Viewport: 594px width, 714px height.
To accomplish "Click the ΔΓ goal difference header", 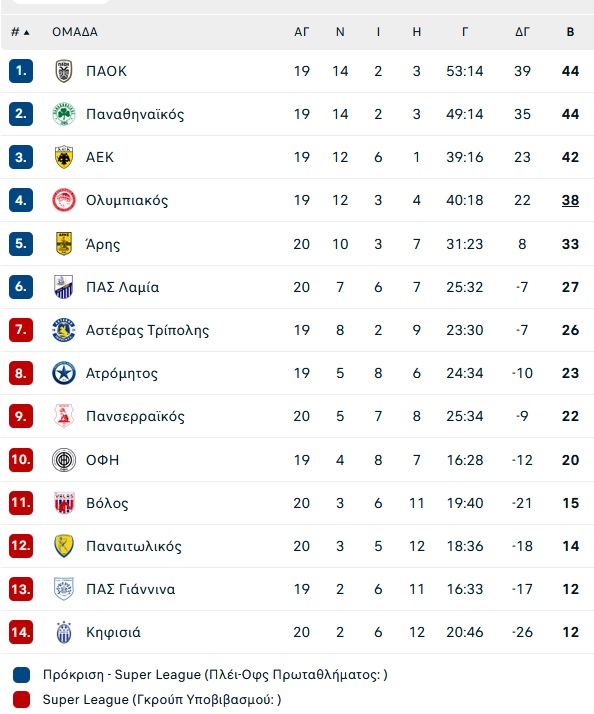I will tap(522, 32).
